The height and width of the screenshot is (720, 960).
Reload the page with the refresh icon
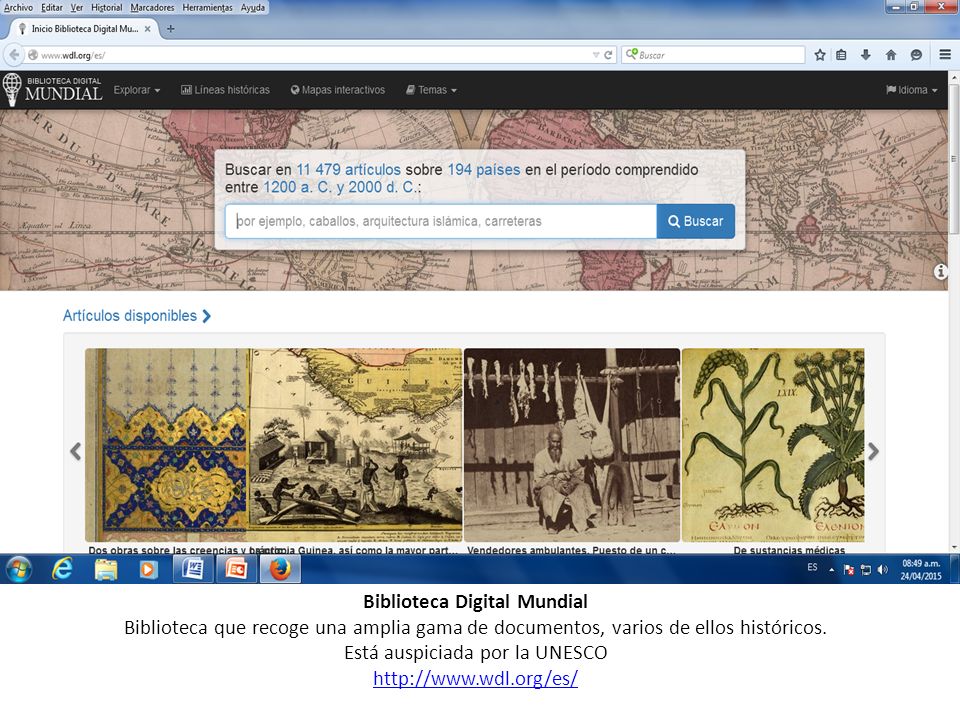click(608, 55)
